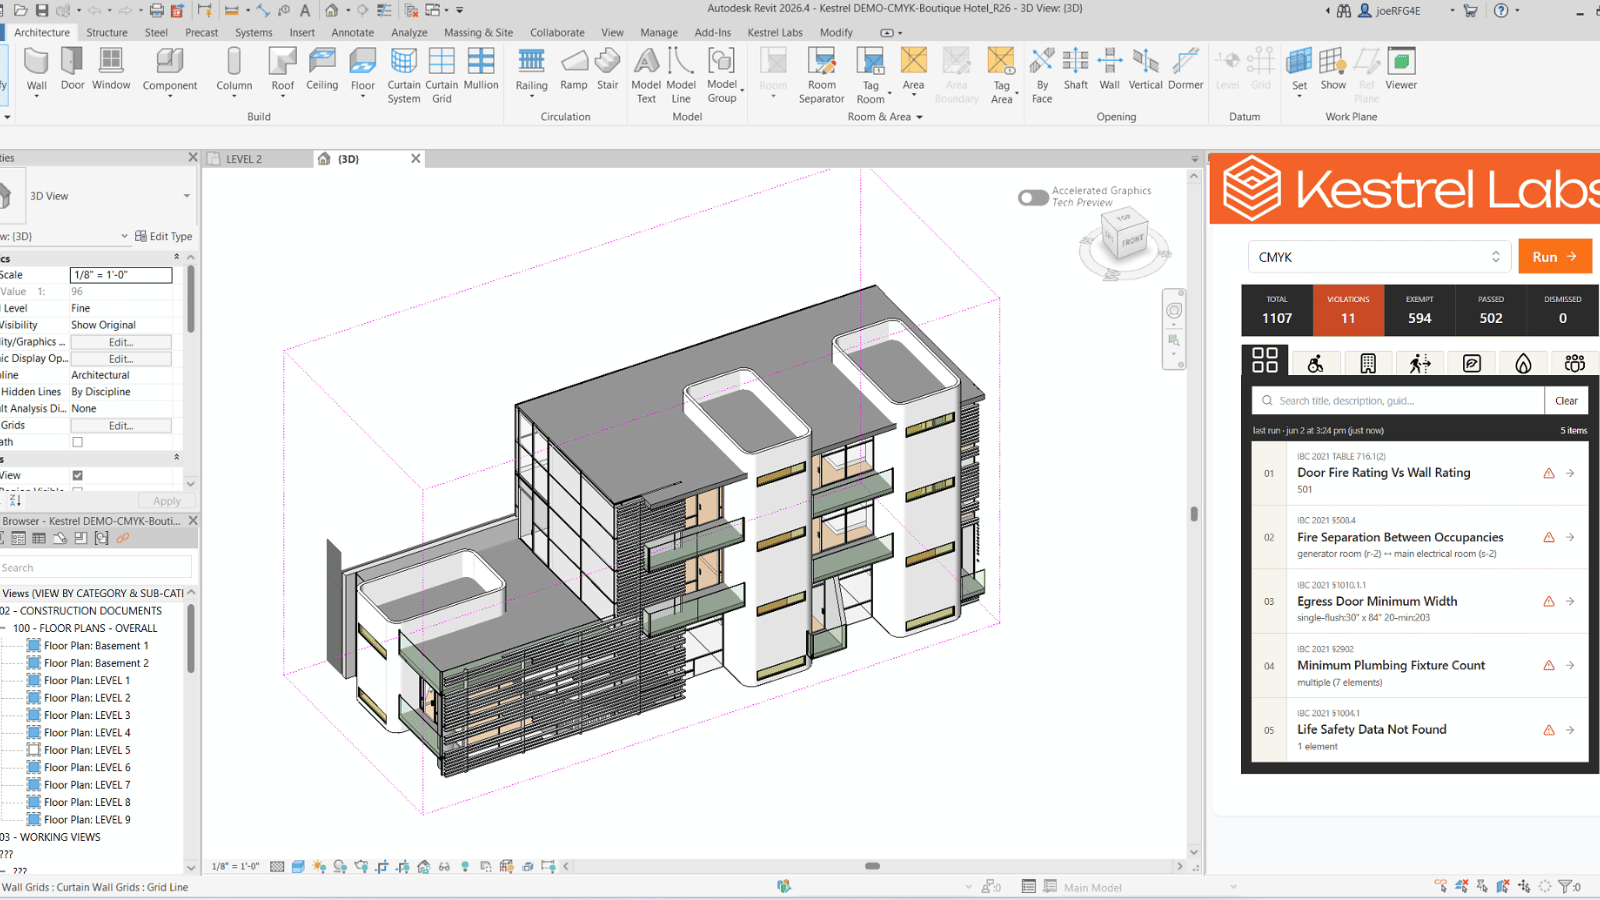
Task: Select the Stair tool
Action: click(608, 70)
